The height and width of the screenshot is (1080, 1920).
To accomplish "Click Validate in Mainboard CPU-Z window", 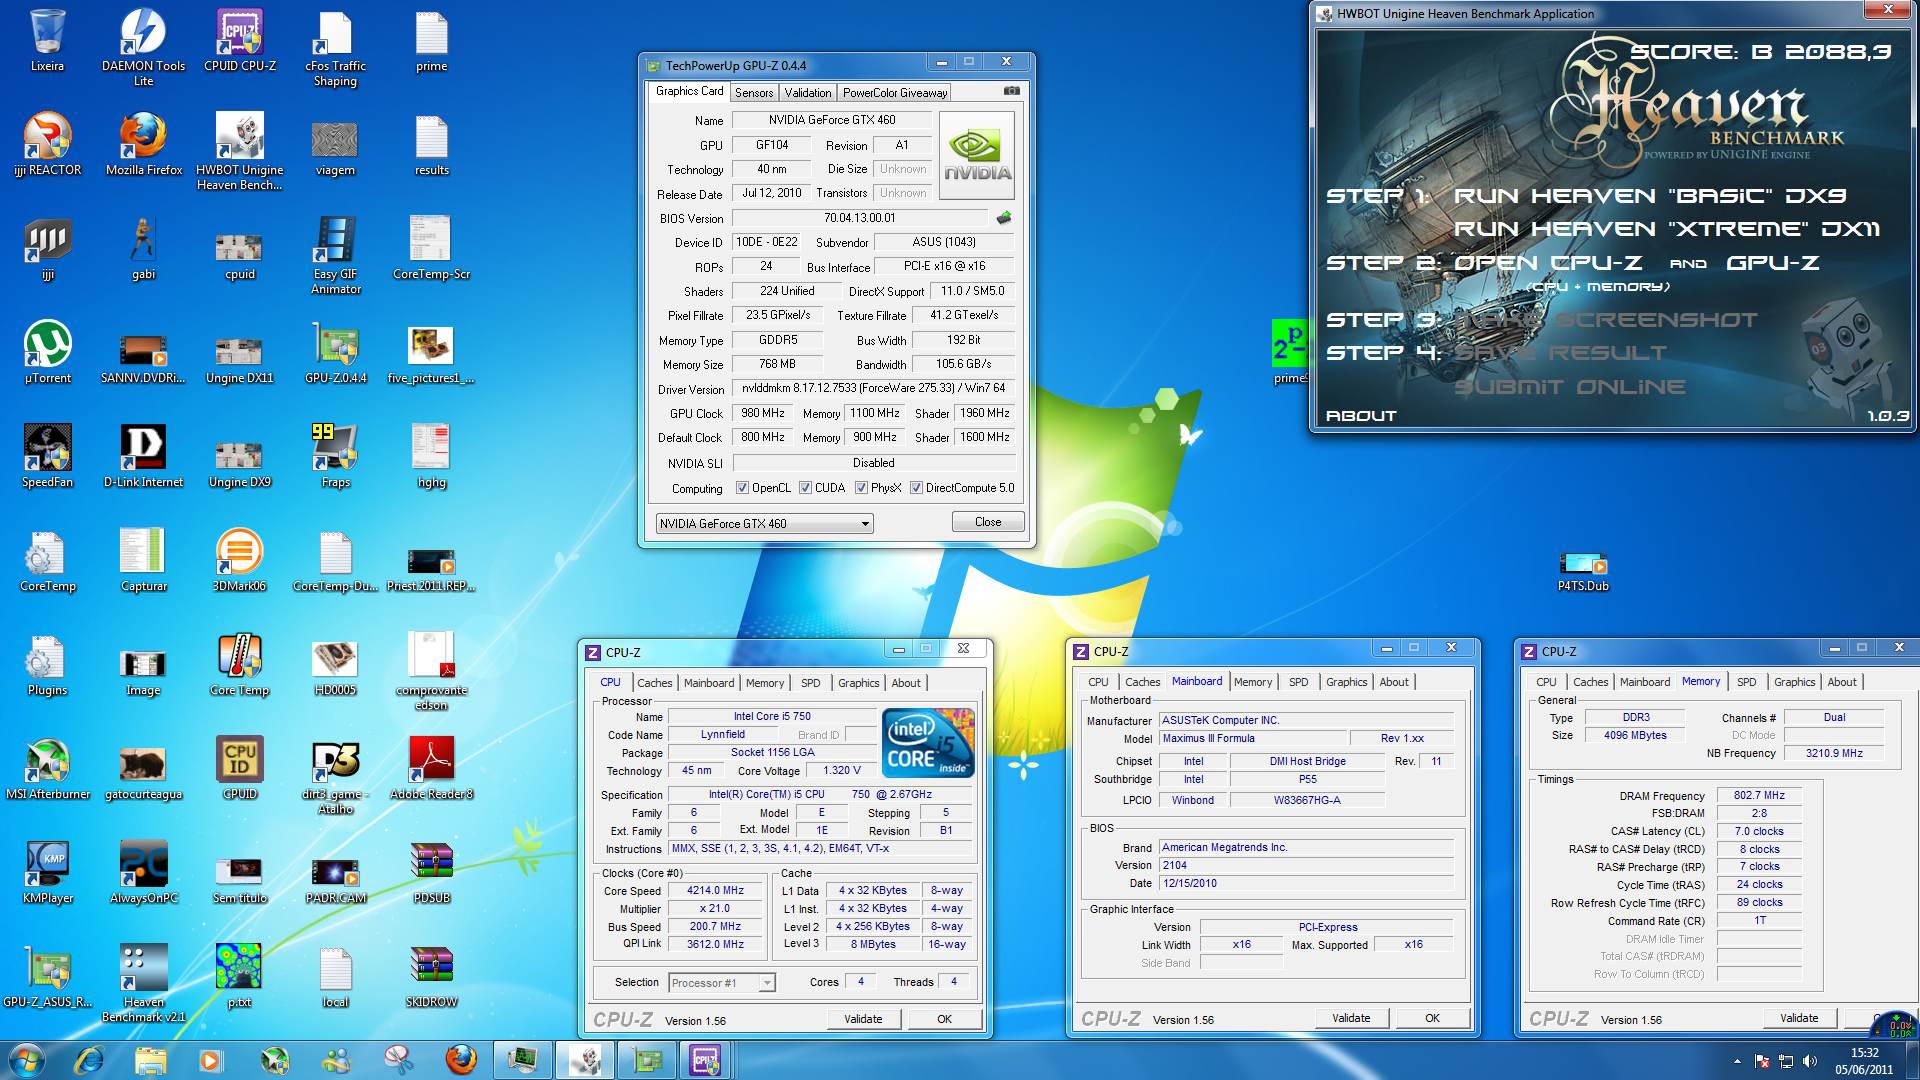I will [1351, 1018].
